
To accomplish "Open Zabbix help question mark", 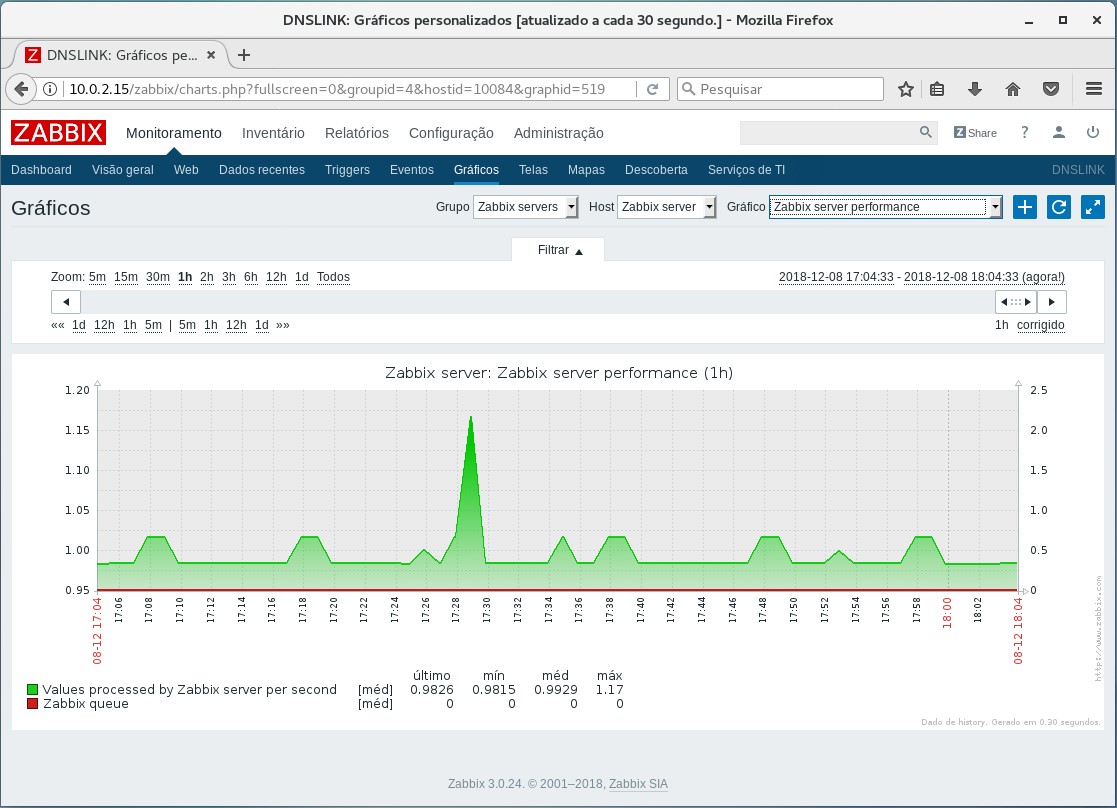I will [x=1024, y=133].
